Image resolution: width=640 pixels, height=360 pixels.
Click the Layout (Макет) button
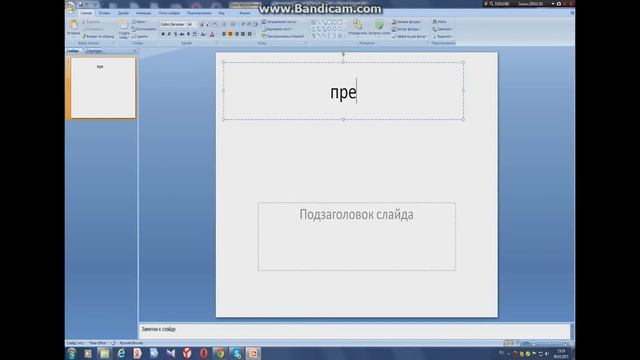coord(139,22)
